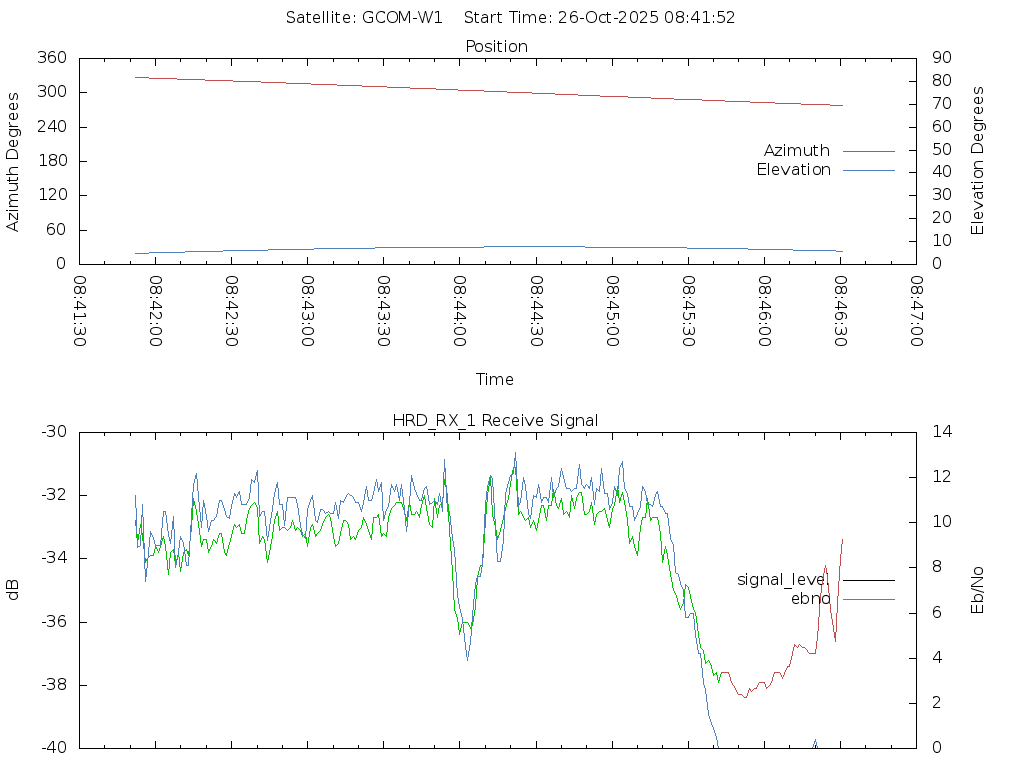Click the Eb/No right axis label

pyautogui.click(x=978, y=590)
